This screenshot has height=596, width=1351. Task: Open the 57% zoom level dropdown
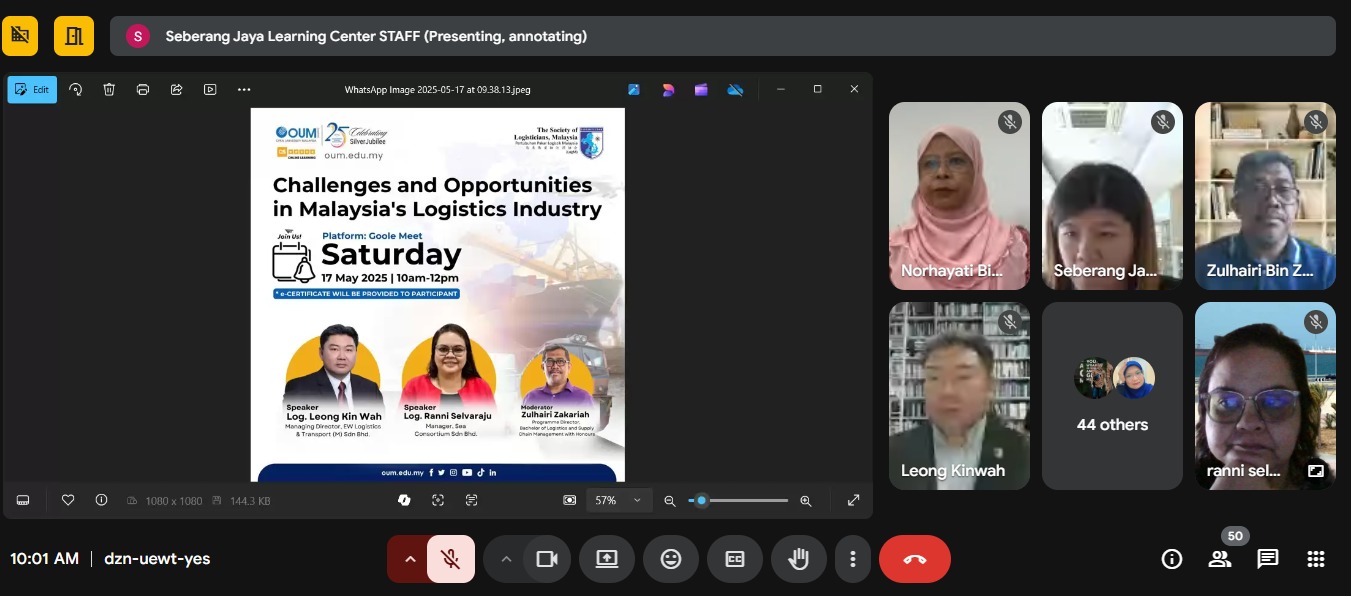tap(619, 500)
